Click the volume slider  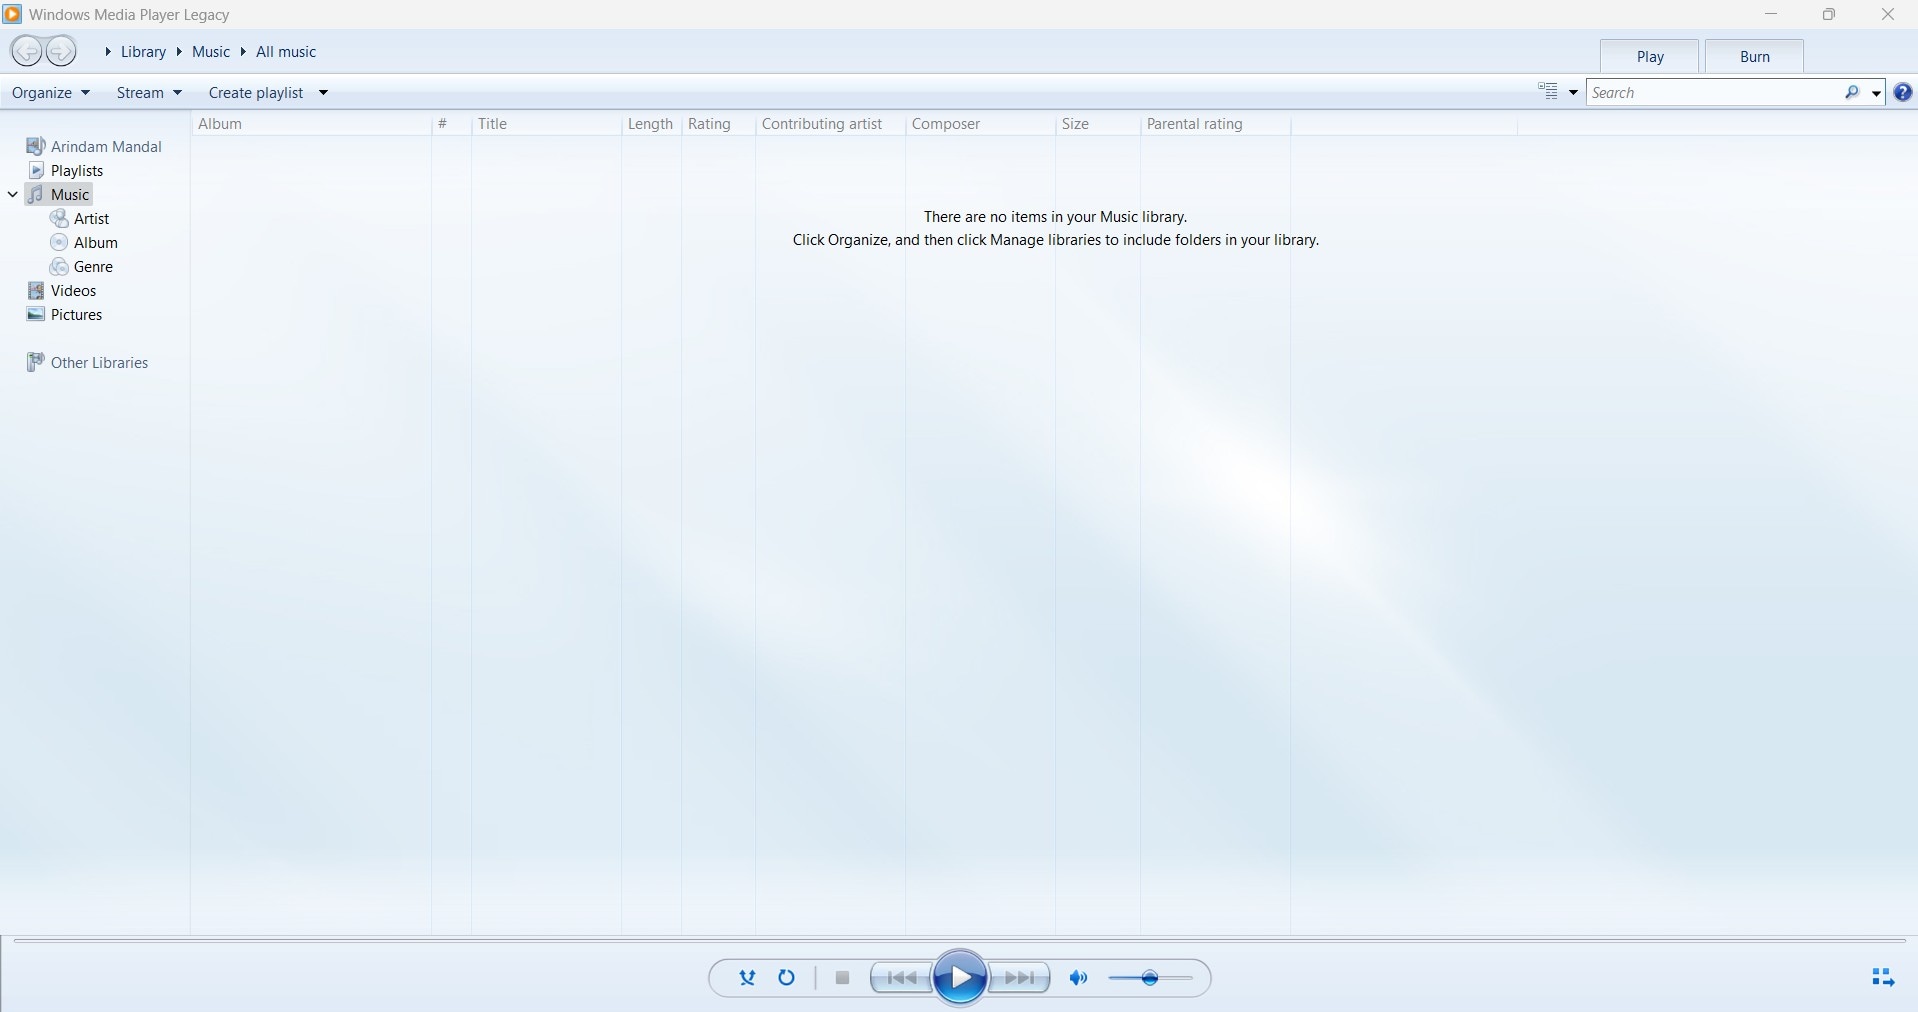[1150, 978]
